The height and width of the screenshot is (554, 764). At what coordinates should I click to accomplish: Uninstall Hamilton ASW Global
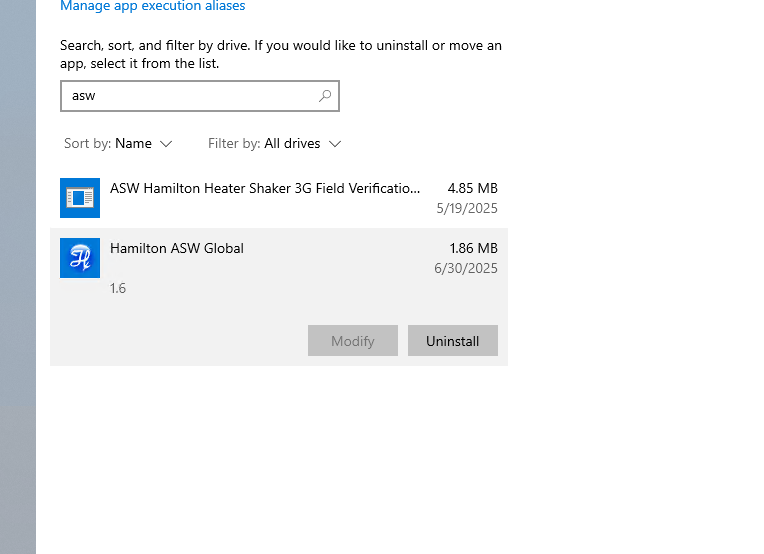tap(453, 341)
